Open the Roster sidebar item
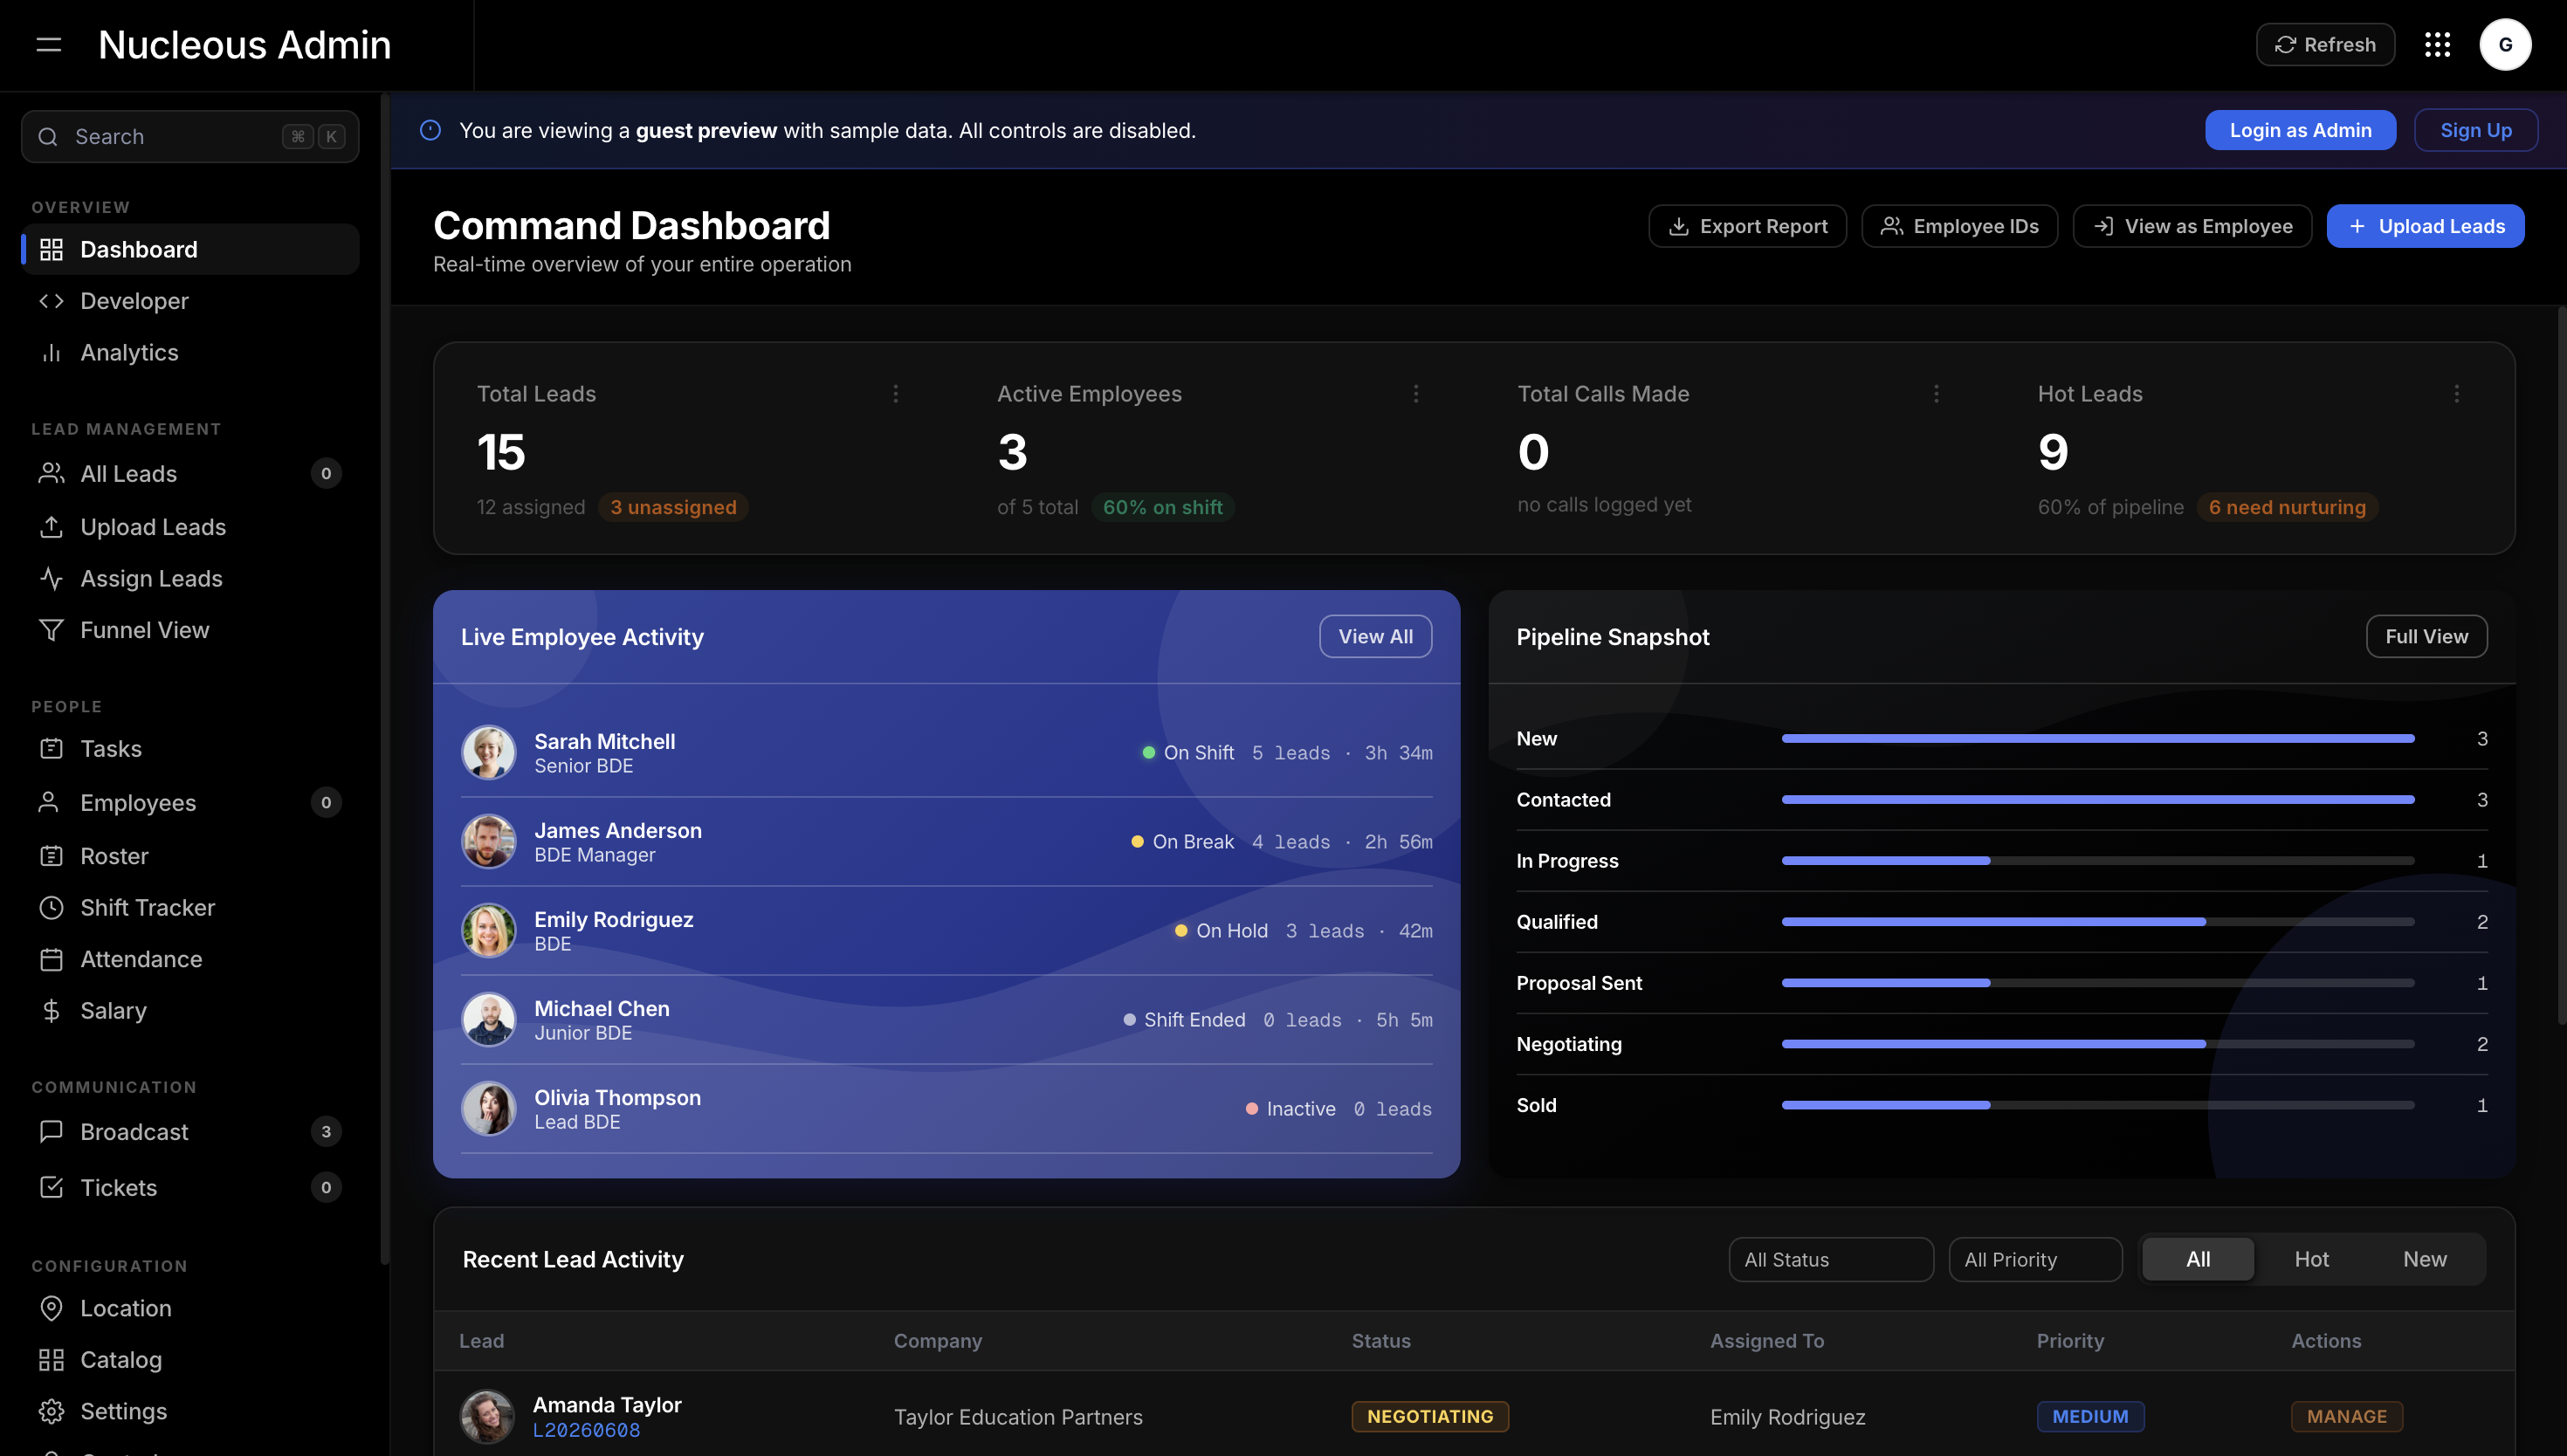Image resolution: width=2567 pixels, height=1456 pixels. (x=190, y=856)
